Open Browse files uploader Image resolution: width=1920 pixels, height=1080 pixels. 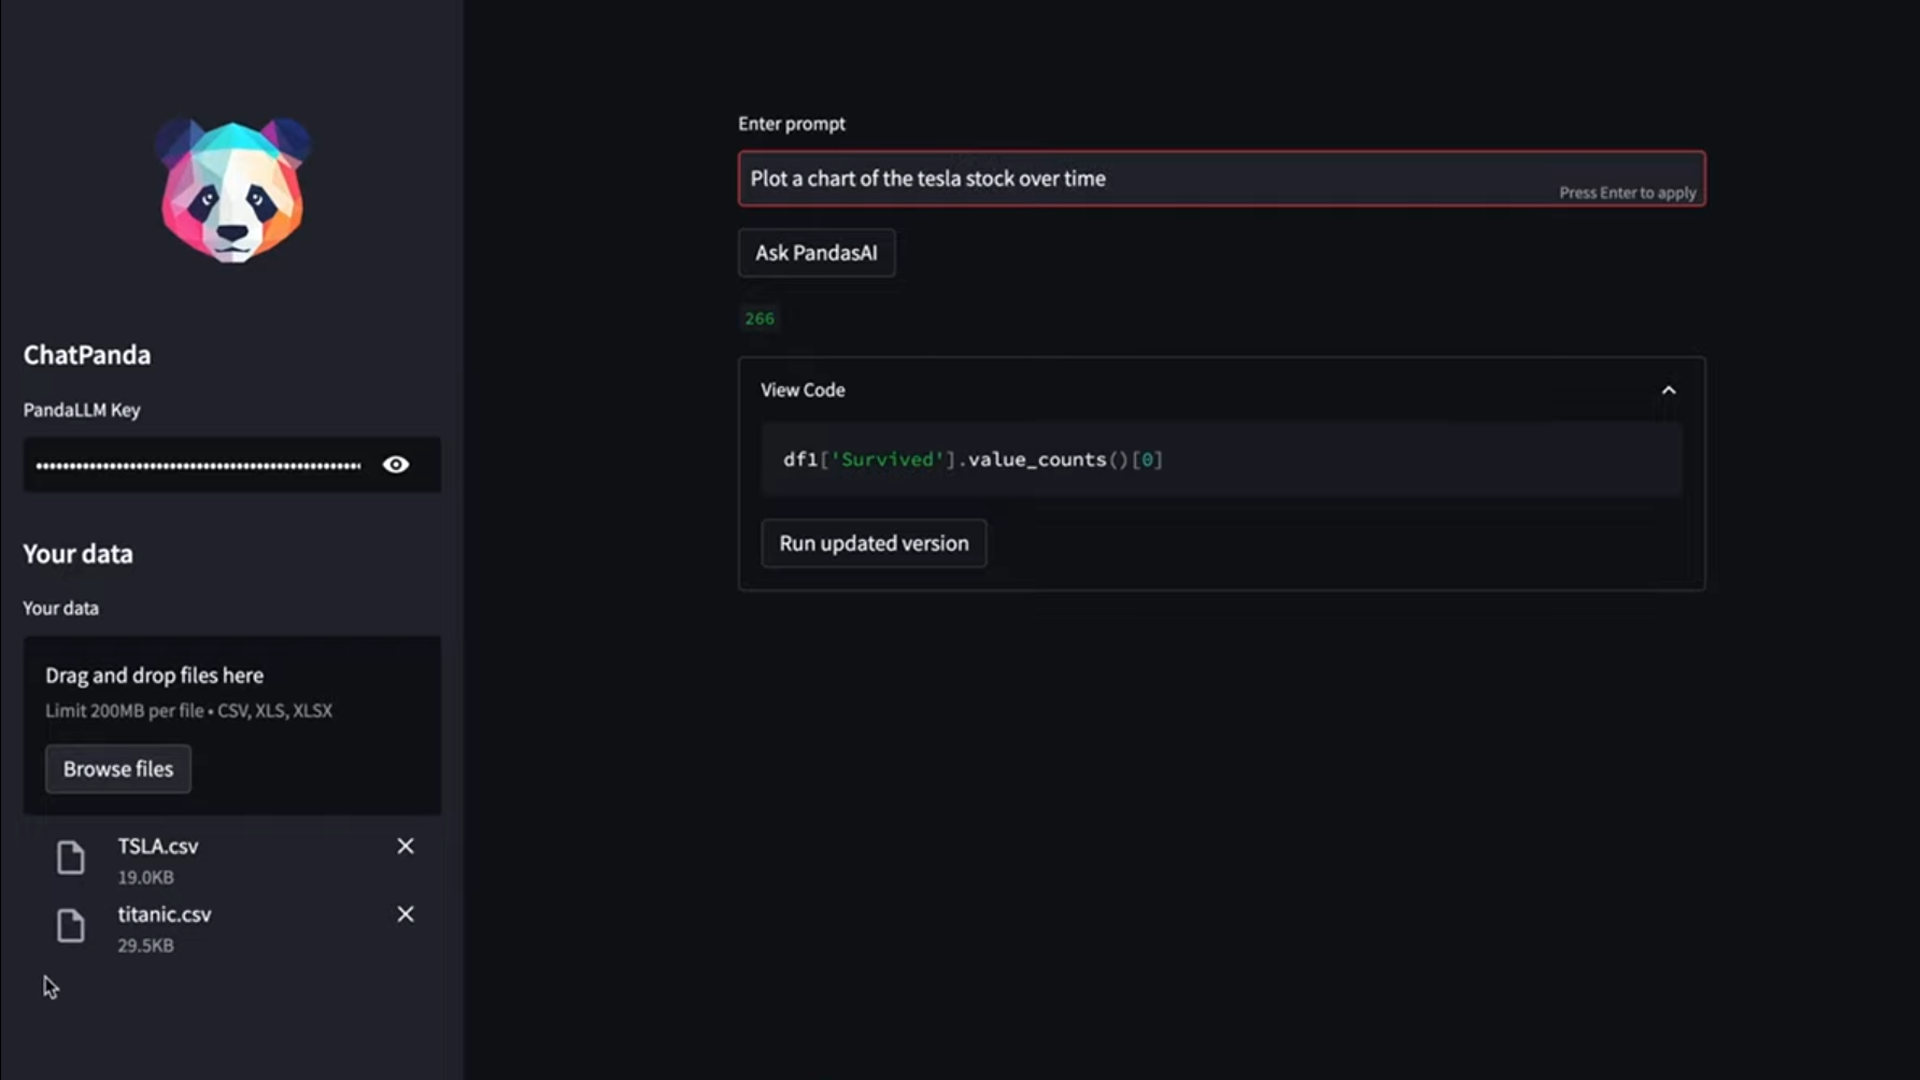(x=118, y=769)
